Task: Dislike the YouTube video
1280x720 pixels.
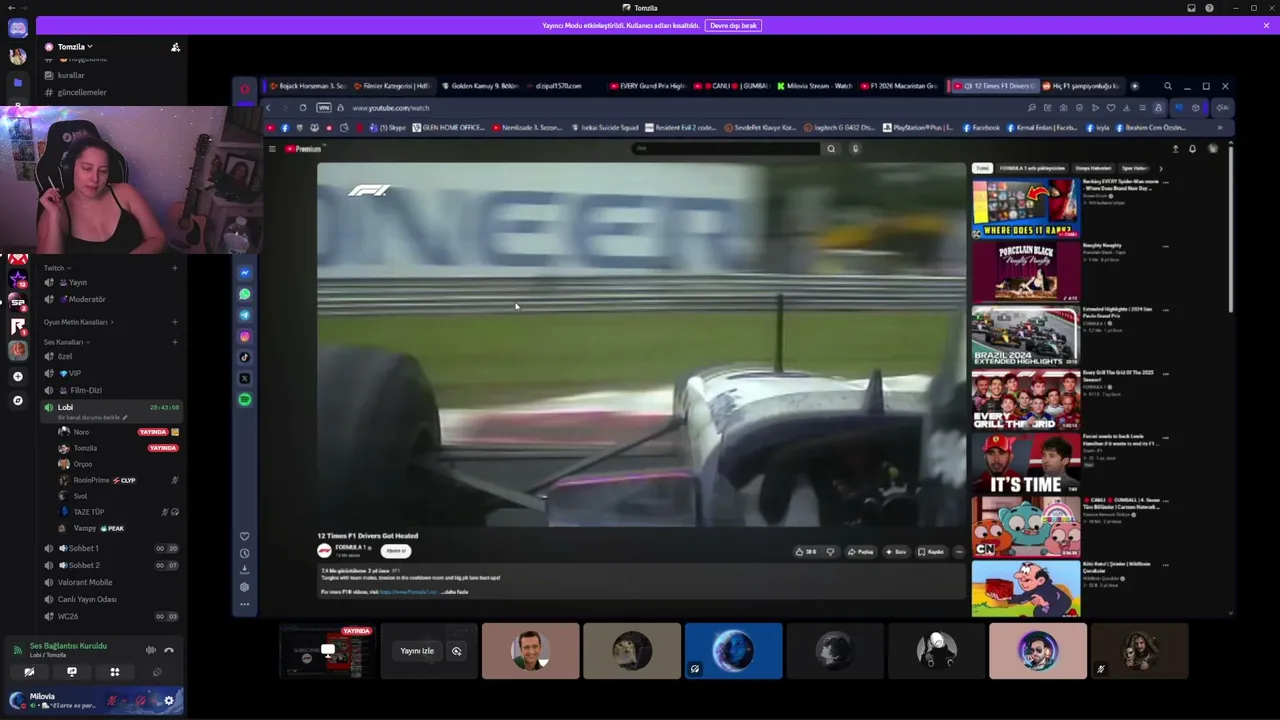Action: (x=830, y=552)
